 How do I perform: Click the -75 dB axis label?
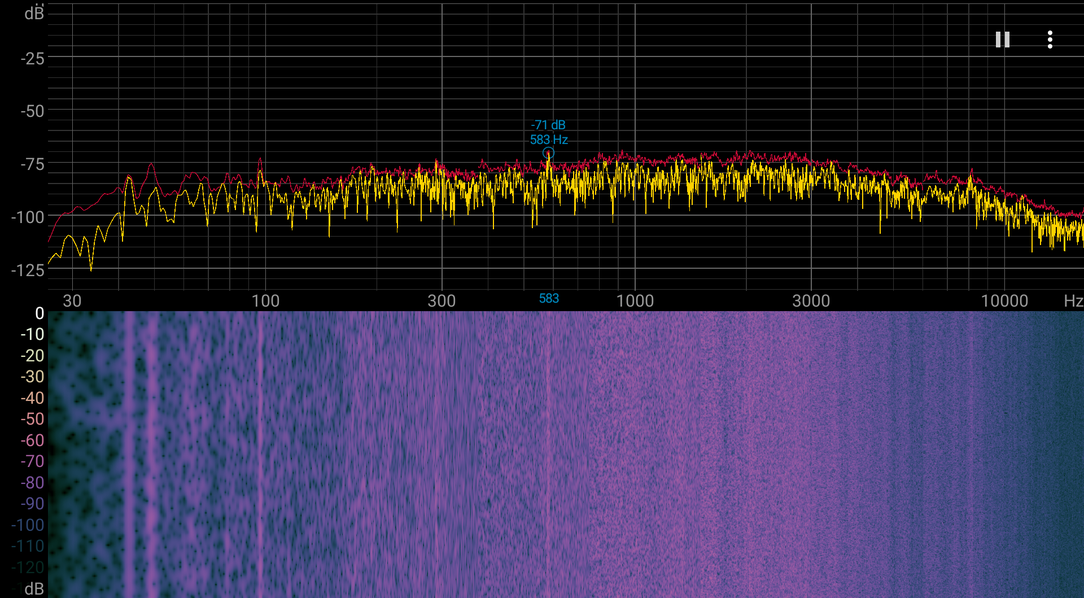[x=32, y=165]
